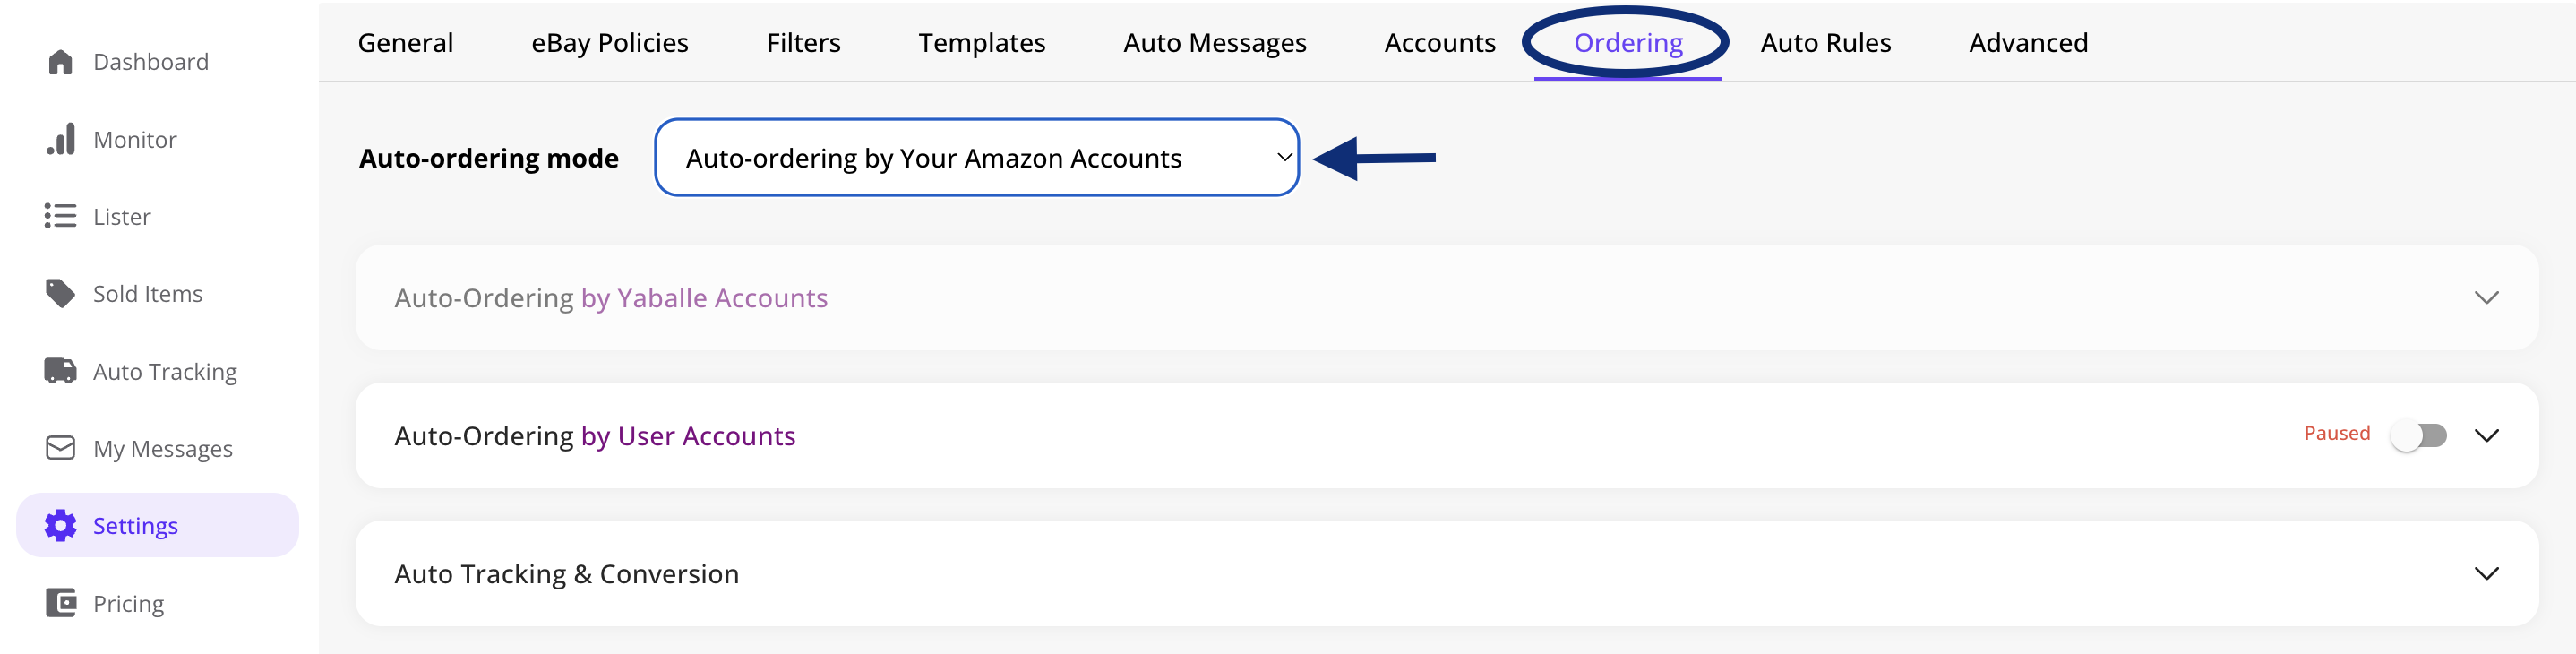Image resolution: width=2576 pixels, height=654 pixels.
Task: Open Sold Items tag icon
Action: [x=60, y=293]
